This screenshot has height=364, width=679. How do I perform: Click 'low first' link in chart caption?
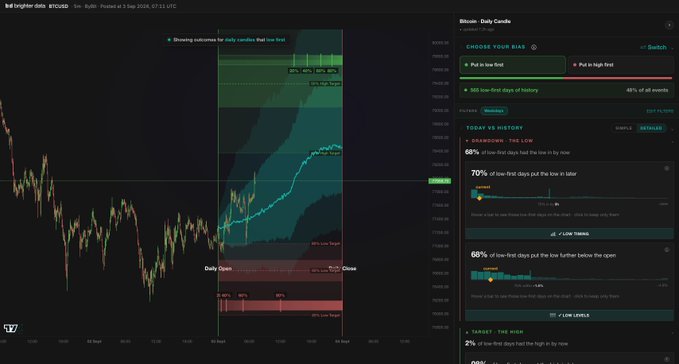click(275, 40)
